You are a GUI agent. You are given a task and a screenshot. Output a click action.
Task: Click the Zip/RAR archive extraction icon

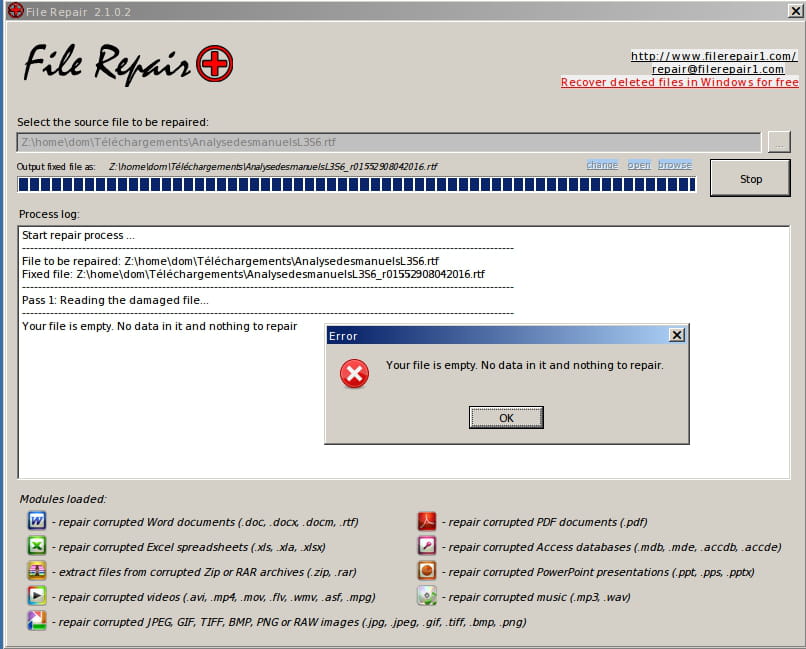point(36,571)
